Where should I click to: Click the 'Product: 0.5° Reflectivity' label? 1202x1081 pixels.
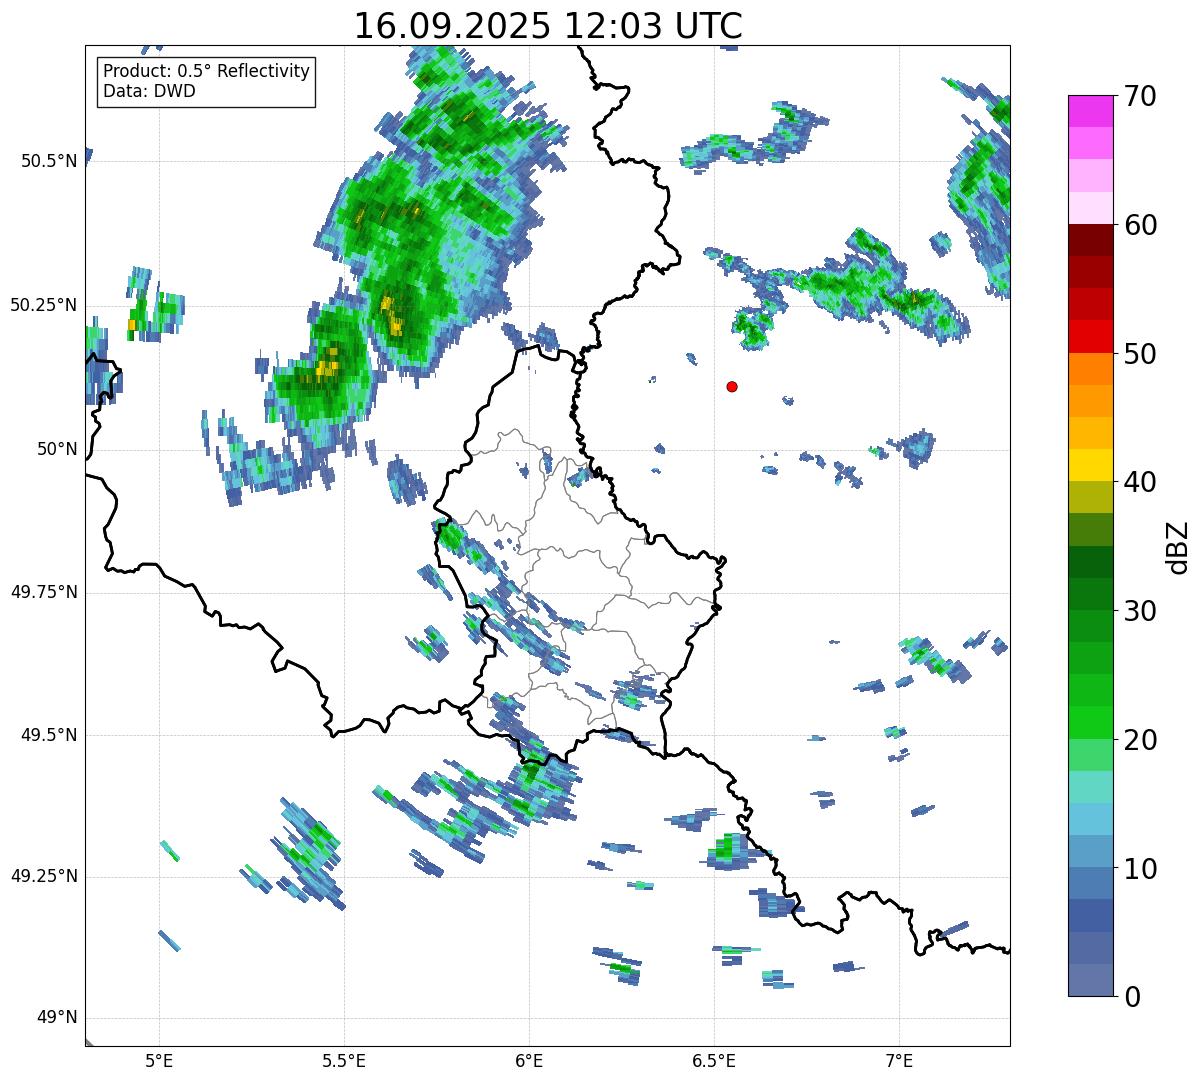[207, 71]
